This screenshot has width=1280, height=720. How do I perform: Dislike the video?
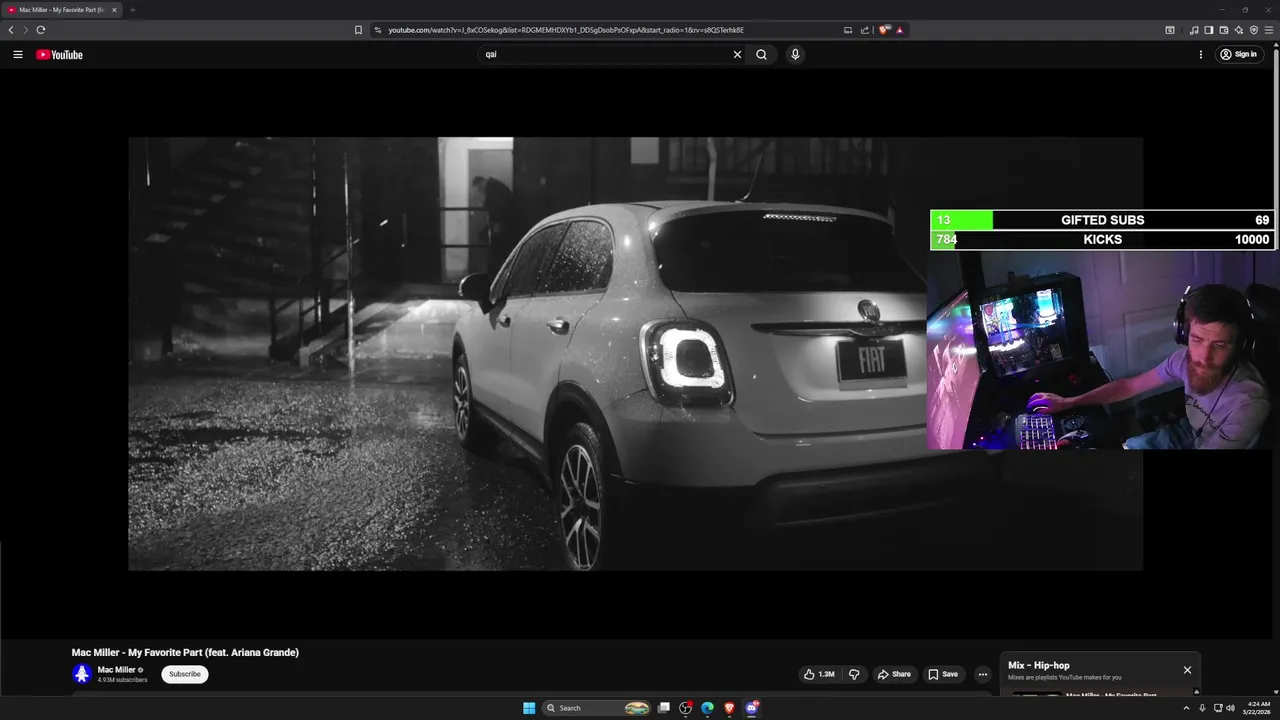(x=854, y=674)
